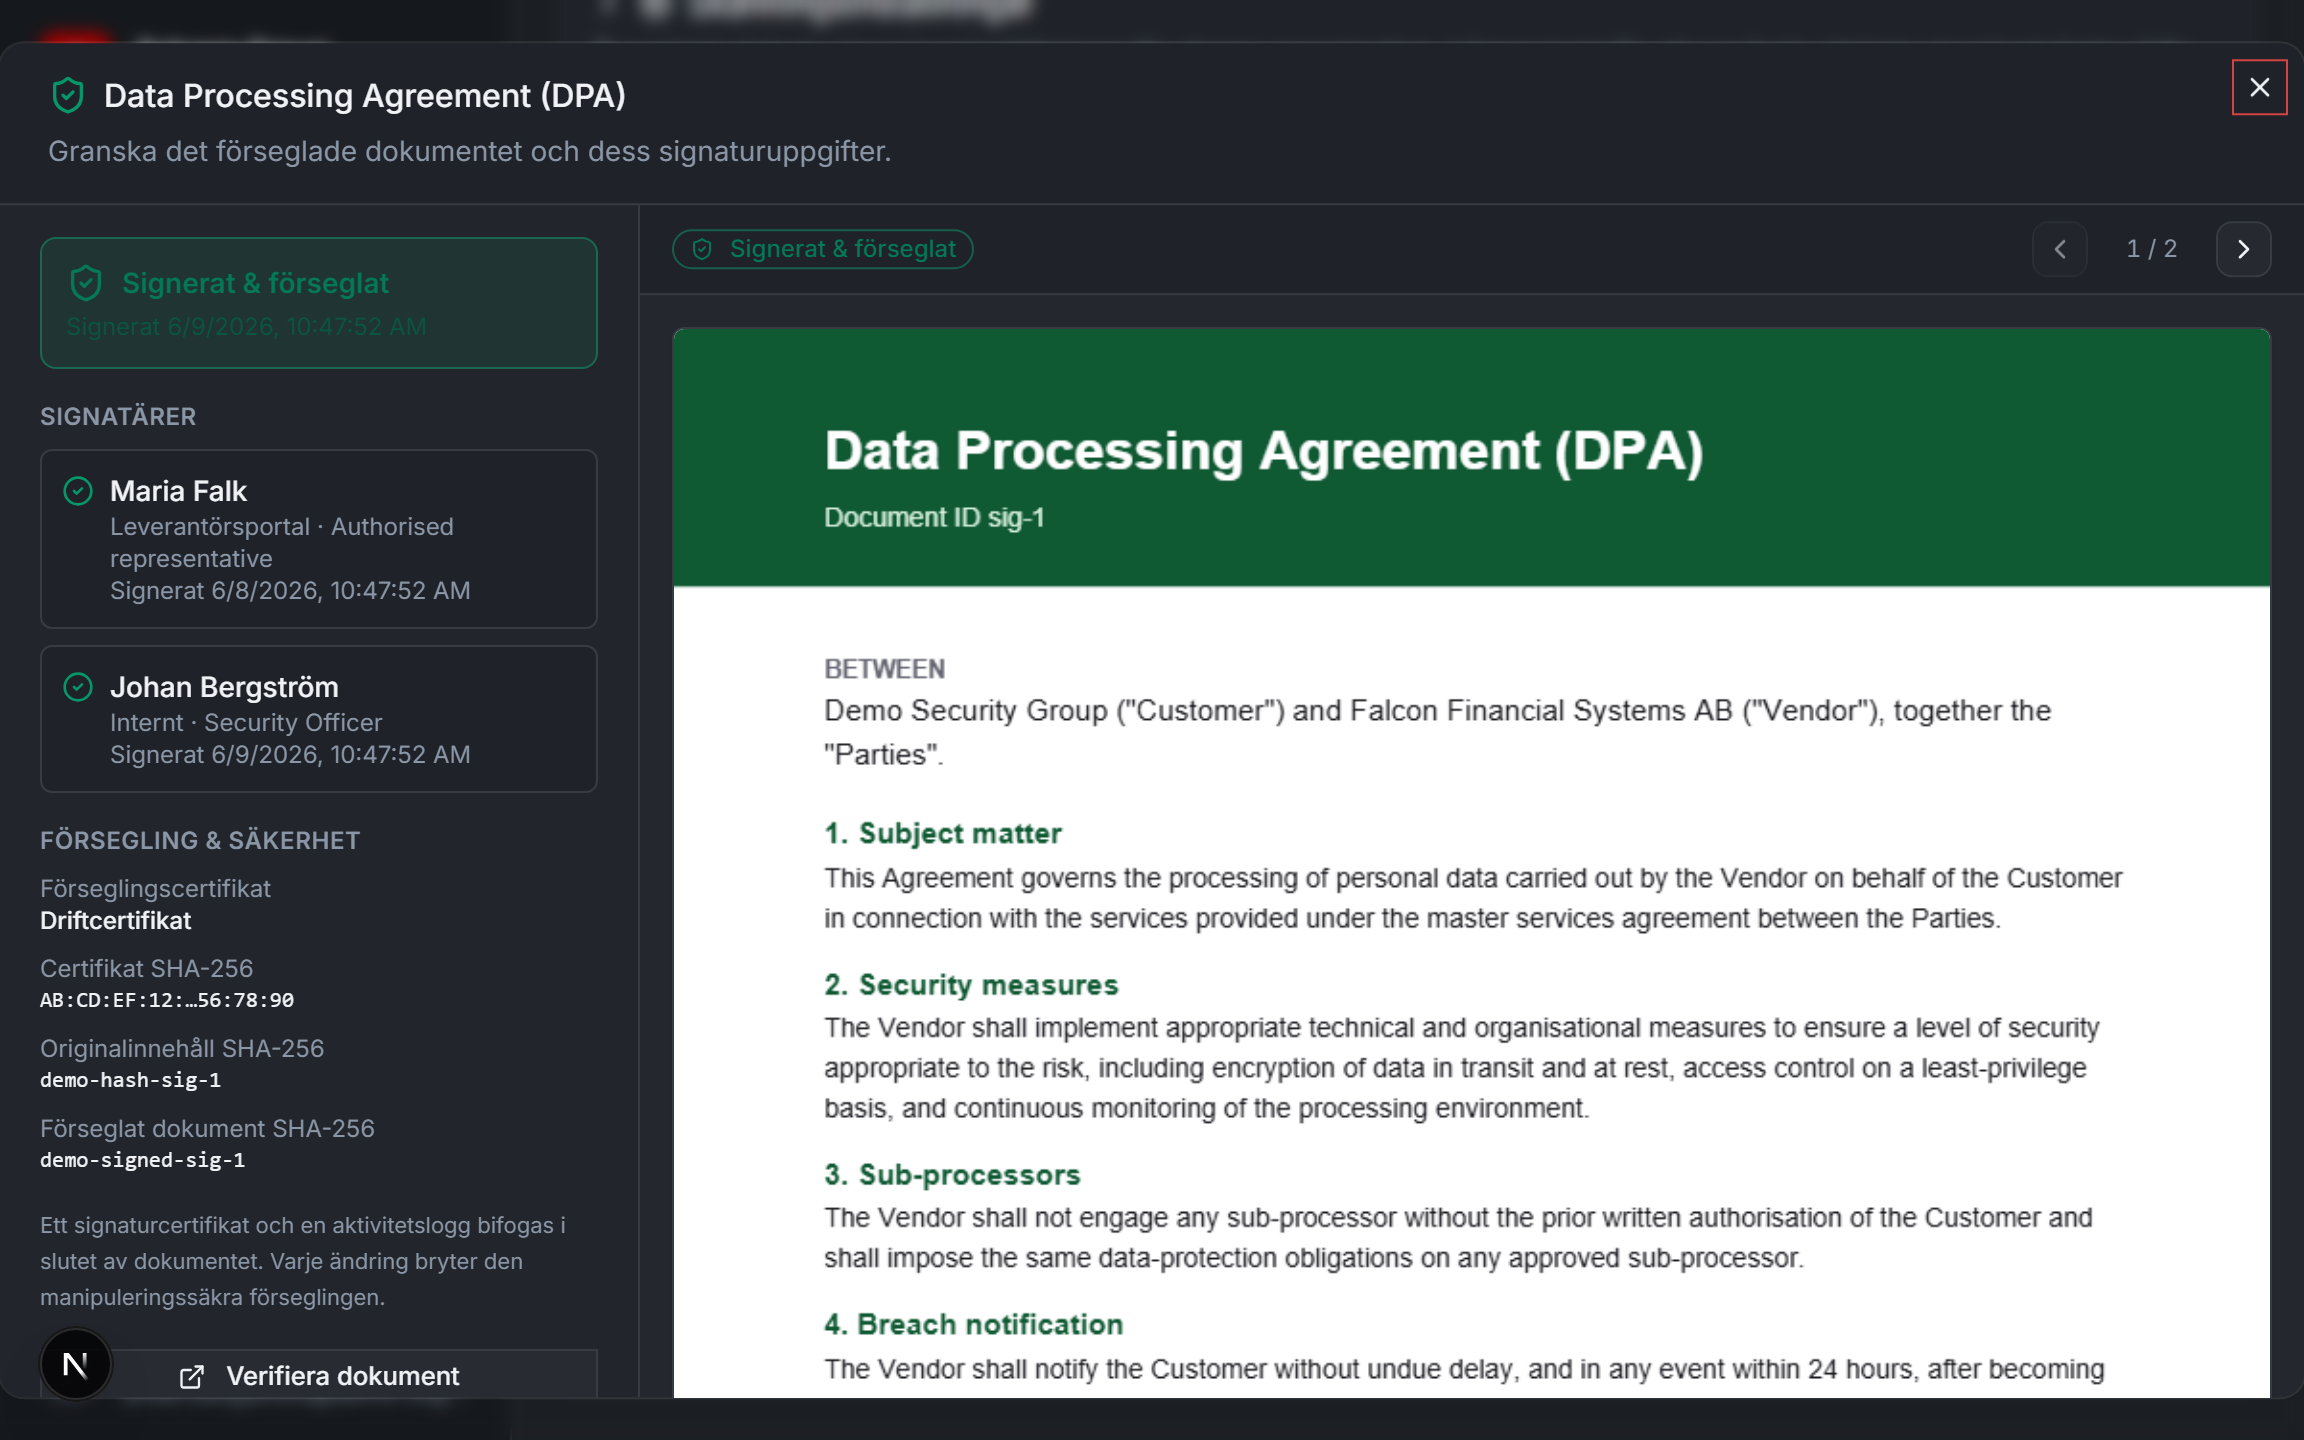This screenshot has width=2304, height=1440.
Task: Go to previous document page
Action: click(x=2060, y=249)
